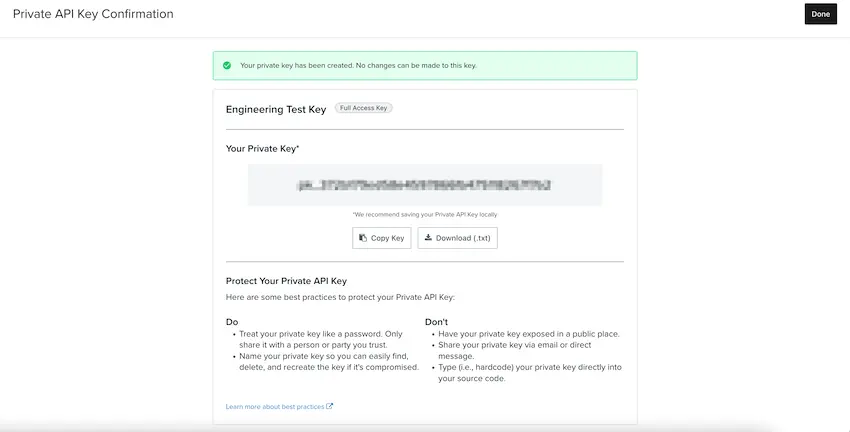The image size is (850, 432).
Task: Click the green success checkmark icon
Action: (227, 65)
